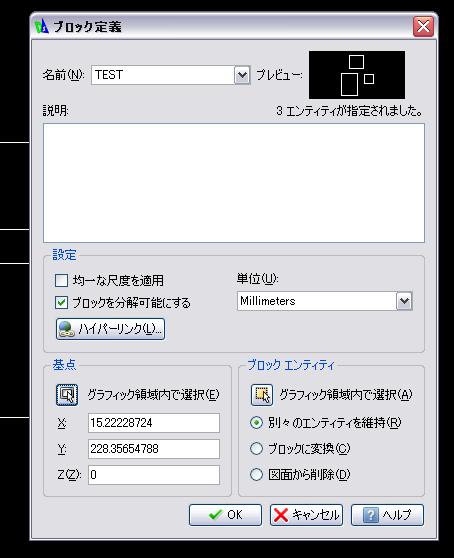This screenshot has height=558, width=454.
Task: Click the グラフィック領域内で選択(A) label
Action: pos(346,395)
